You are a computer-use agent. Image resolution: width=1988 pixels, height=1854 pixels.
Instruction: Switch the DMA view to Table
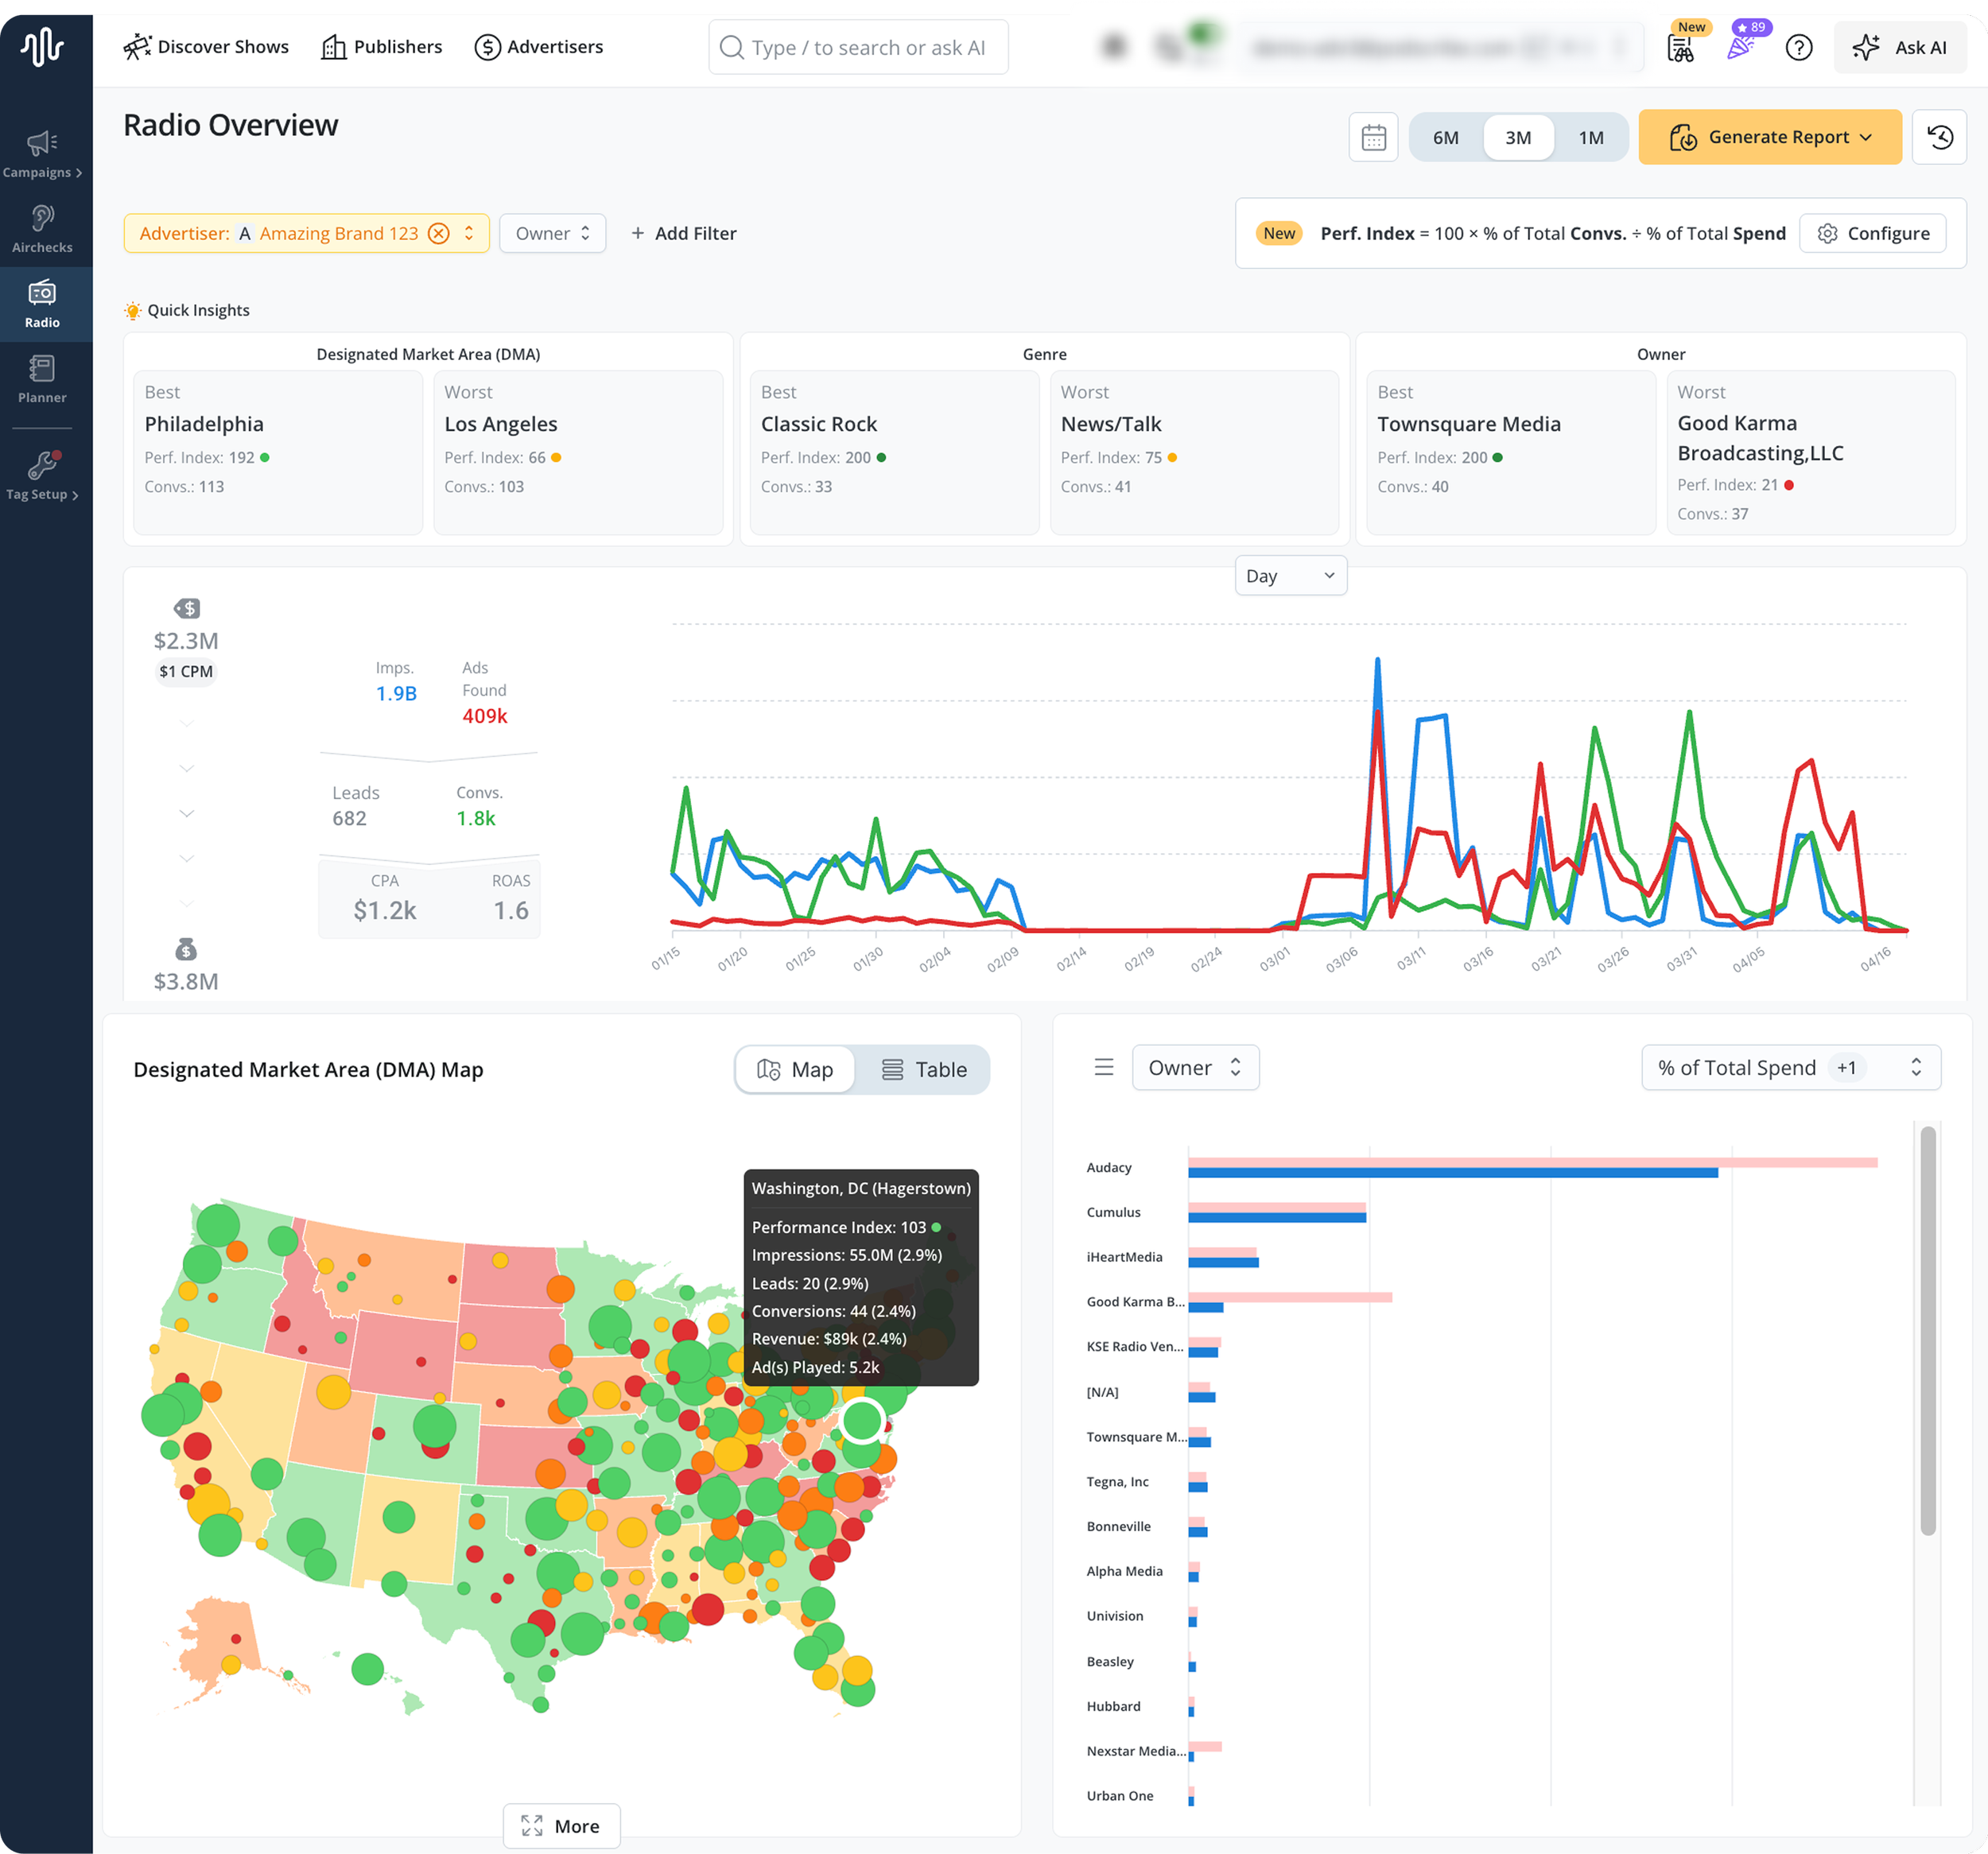pos(923,1069)
